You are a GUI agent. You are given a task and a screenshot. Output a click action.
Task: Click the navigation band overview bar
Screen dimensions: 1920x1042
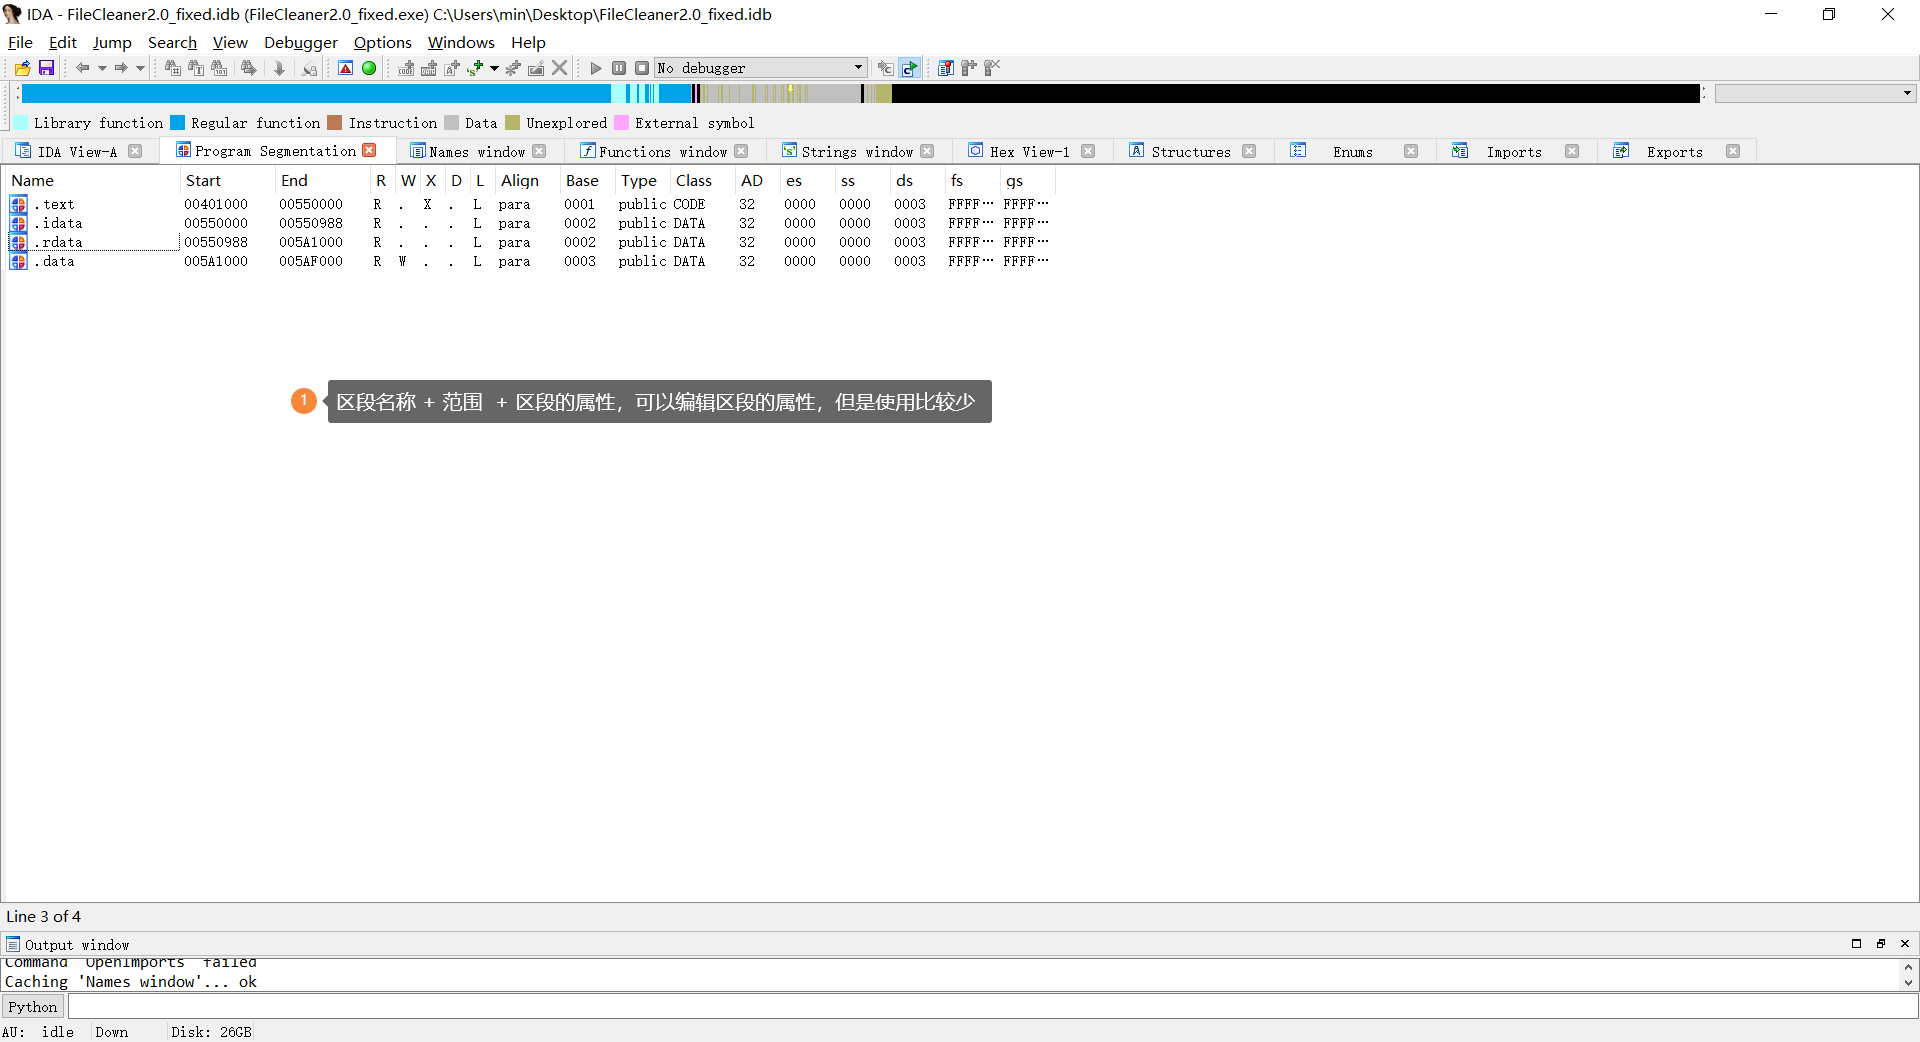tap(860, 93)
